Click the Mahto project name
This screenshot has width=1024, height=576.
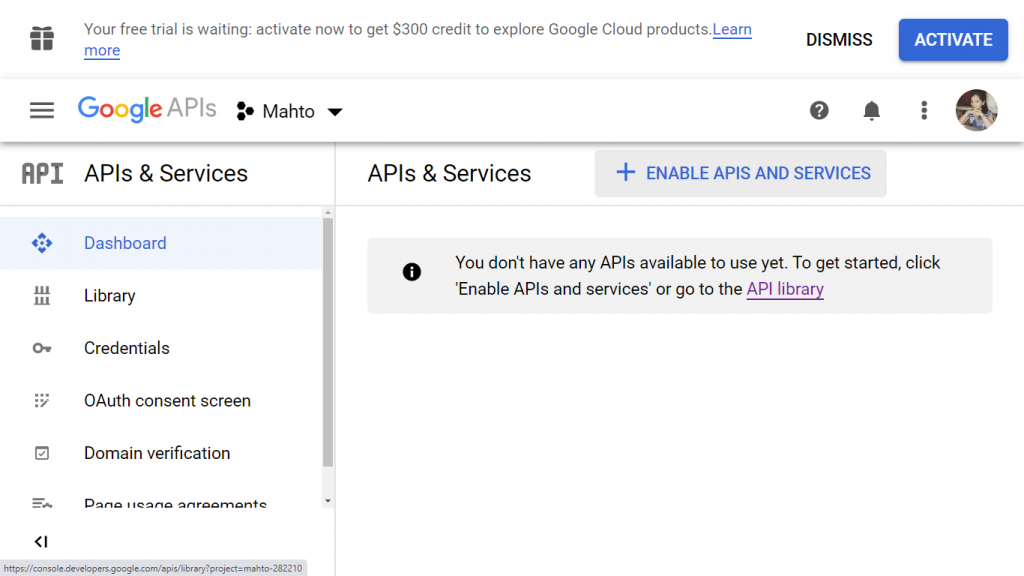[x=289, y=112]
